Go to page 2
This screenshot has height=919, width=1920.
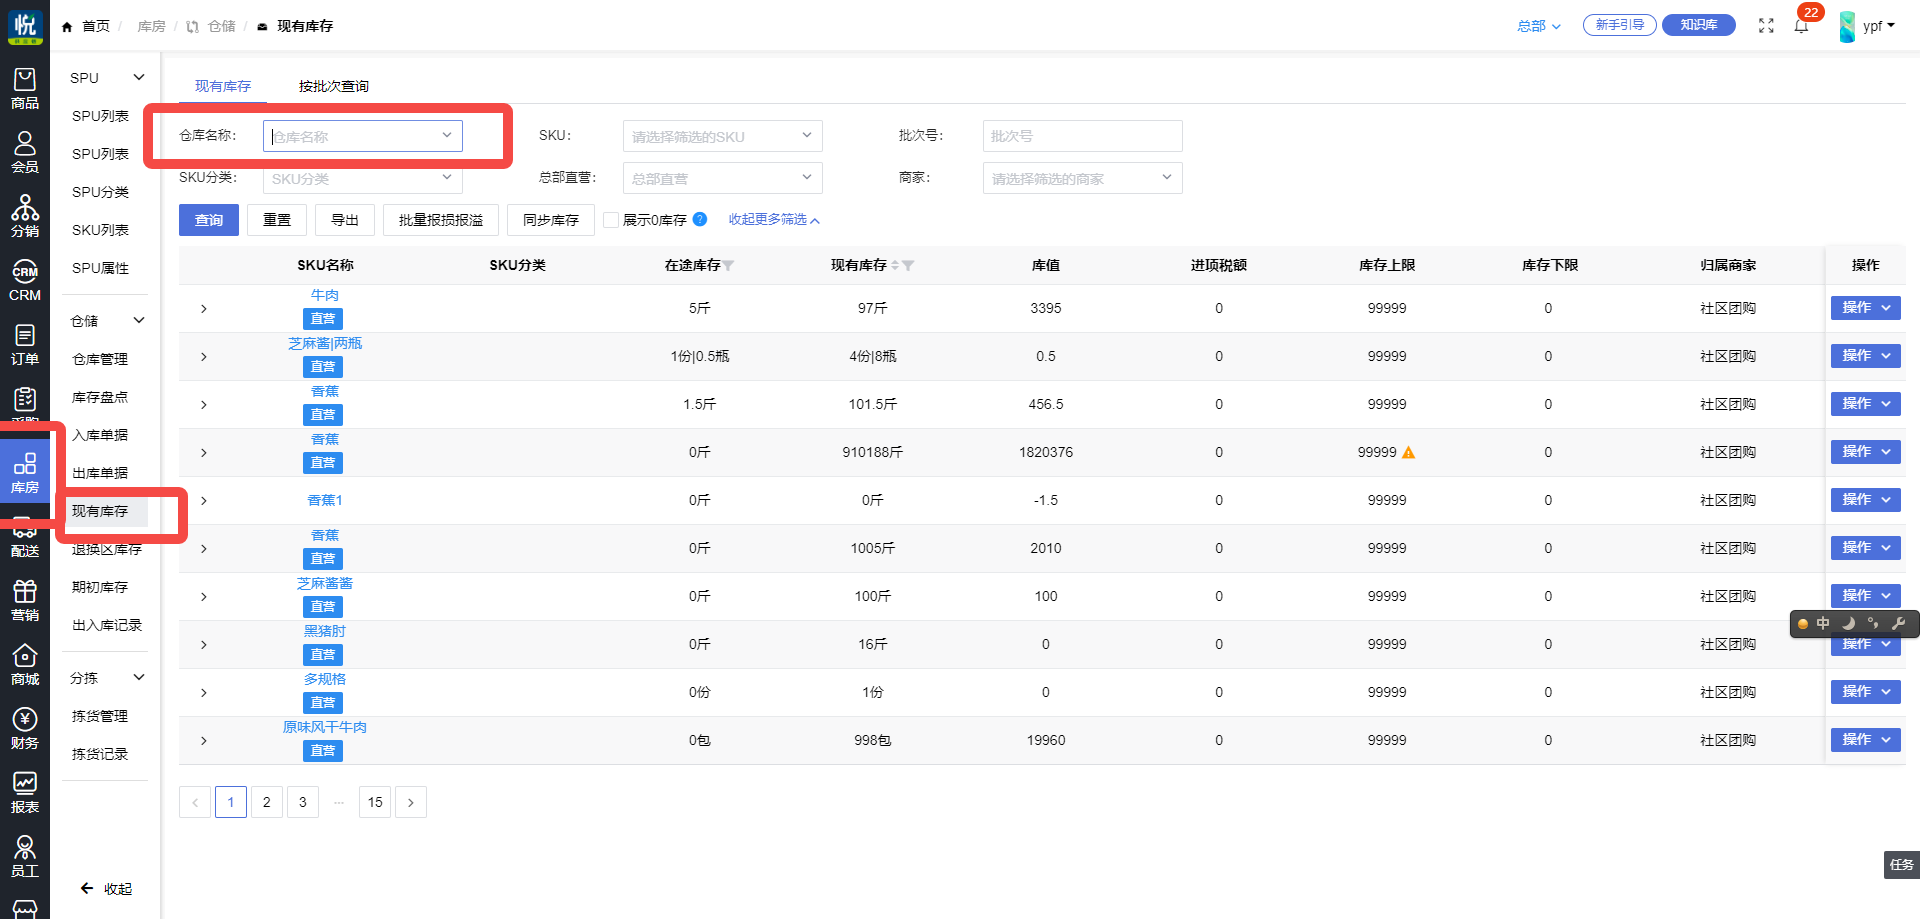coord(267,802)
